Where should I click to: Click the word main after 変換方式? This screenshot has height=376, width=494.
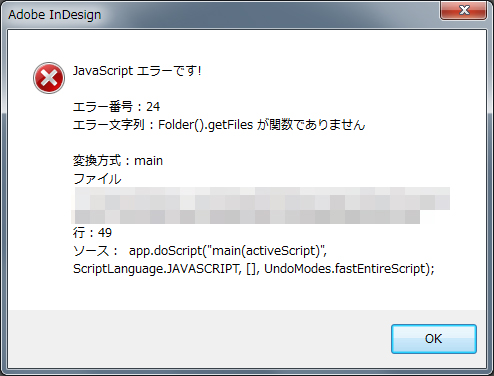148,161
